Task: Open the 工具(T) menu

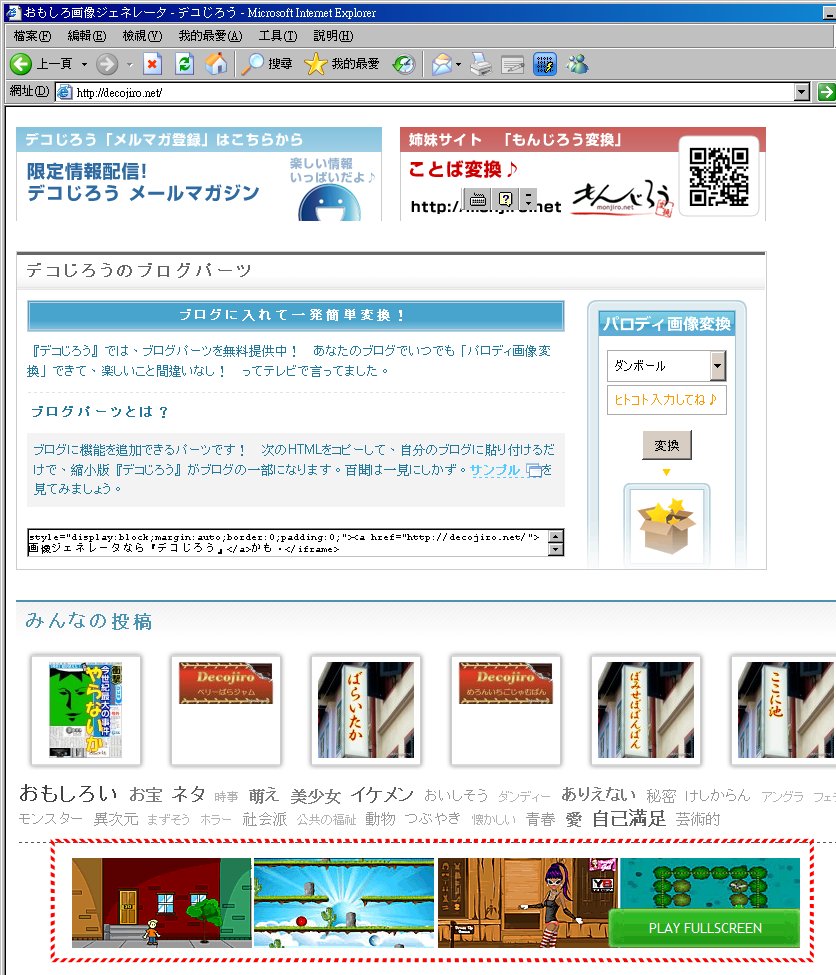Action: (278, 36)
